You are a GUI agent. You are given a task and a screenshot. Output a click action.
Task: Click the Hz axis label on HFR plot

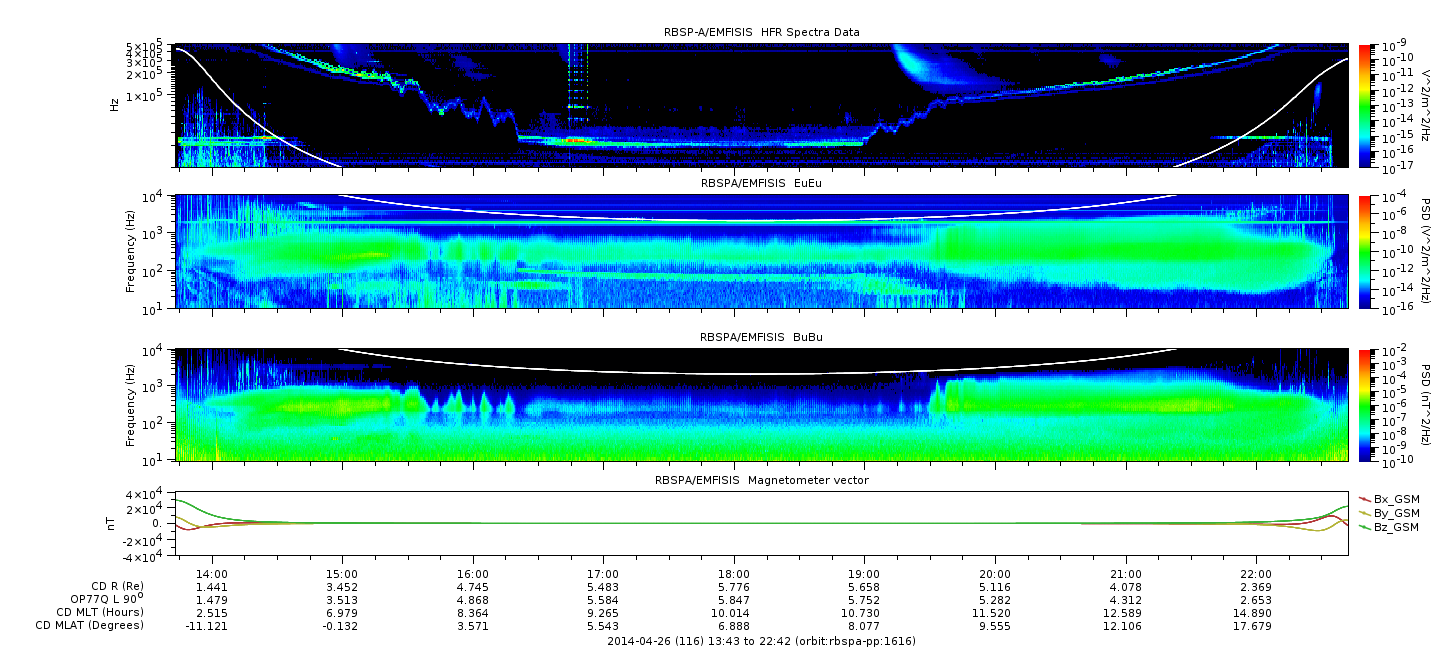114,104
